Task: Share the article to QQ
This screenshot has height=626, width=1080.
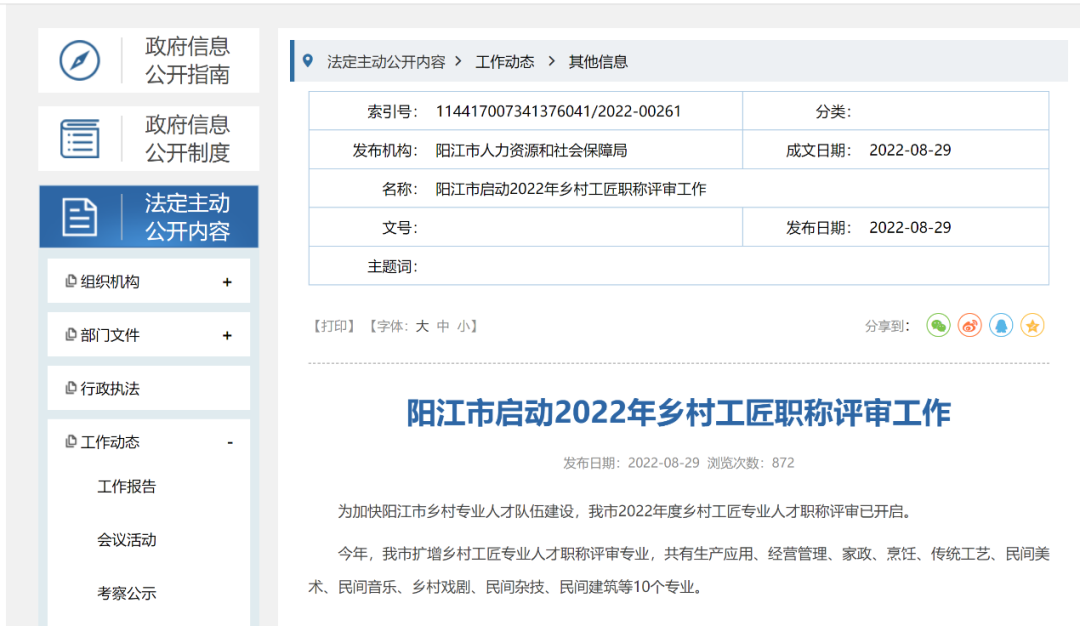Action: click(x=1000, y=325)
